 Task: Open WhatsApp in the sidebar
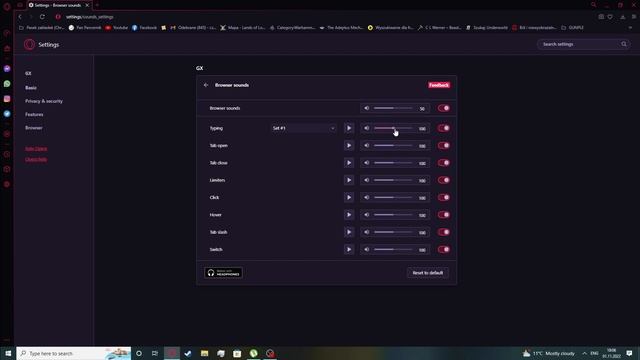point(7,84)
